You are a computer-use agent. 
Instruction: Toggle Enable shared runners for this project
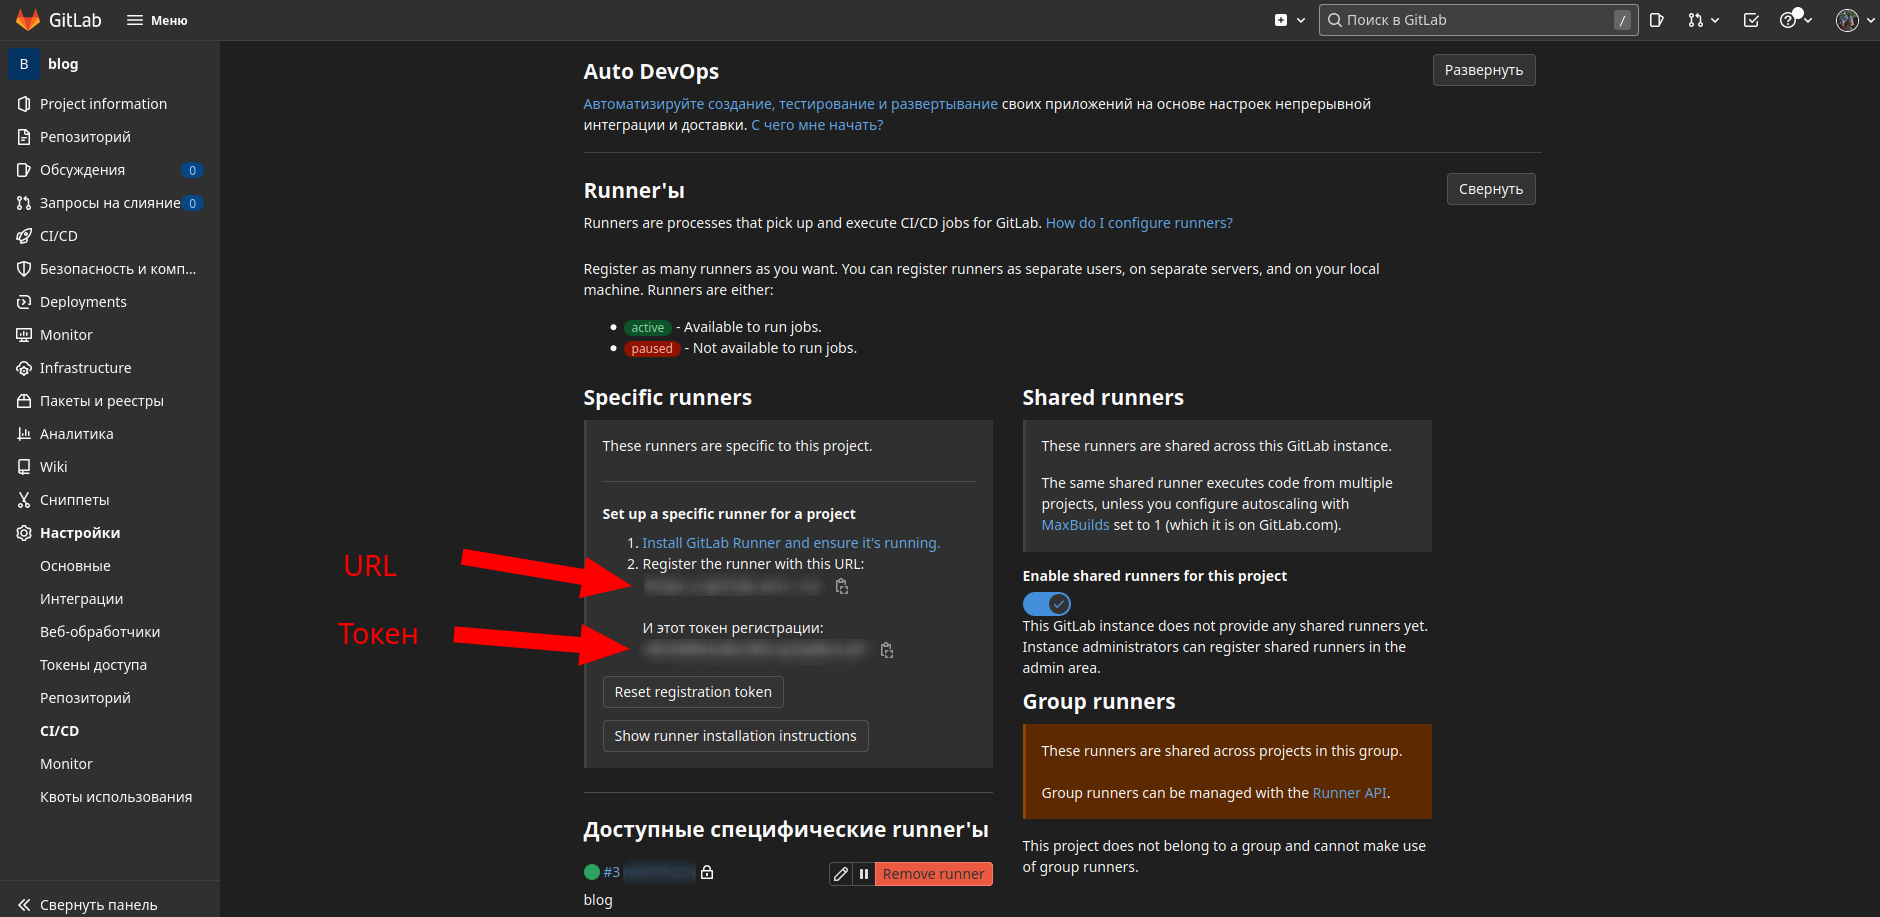[1047, 604]
